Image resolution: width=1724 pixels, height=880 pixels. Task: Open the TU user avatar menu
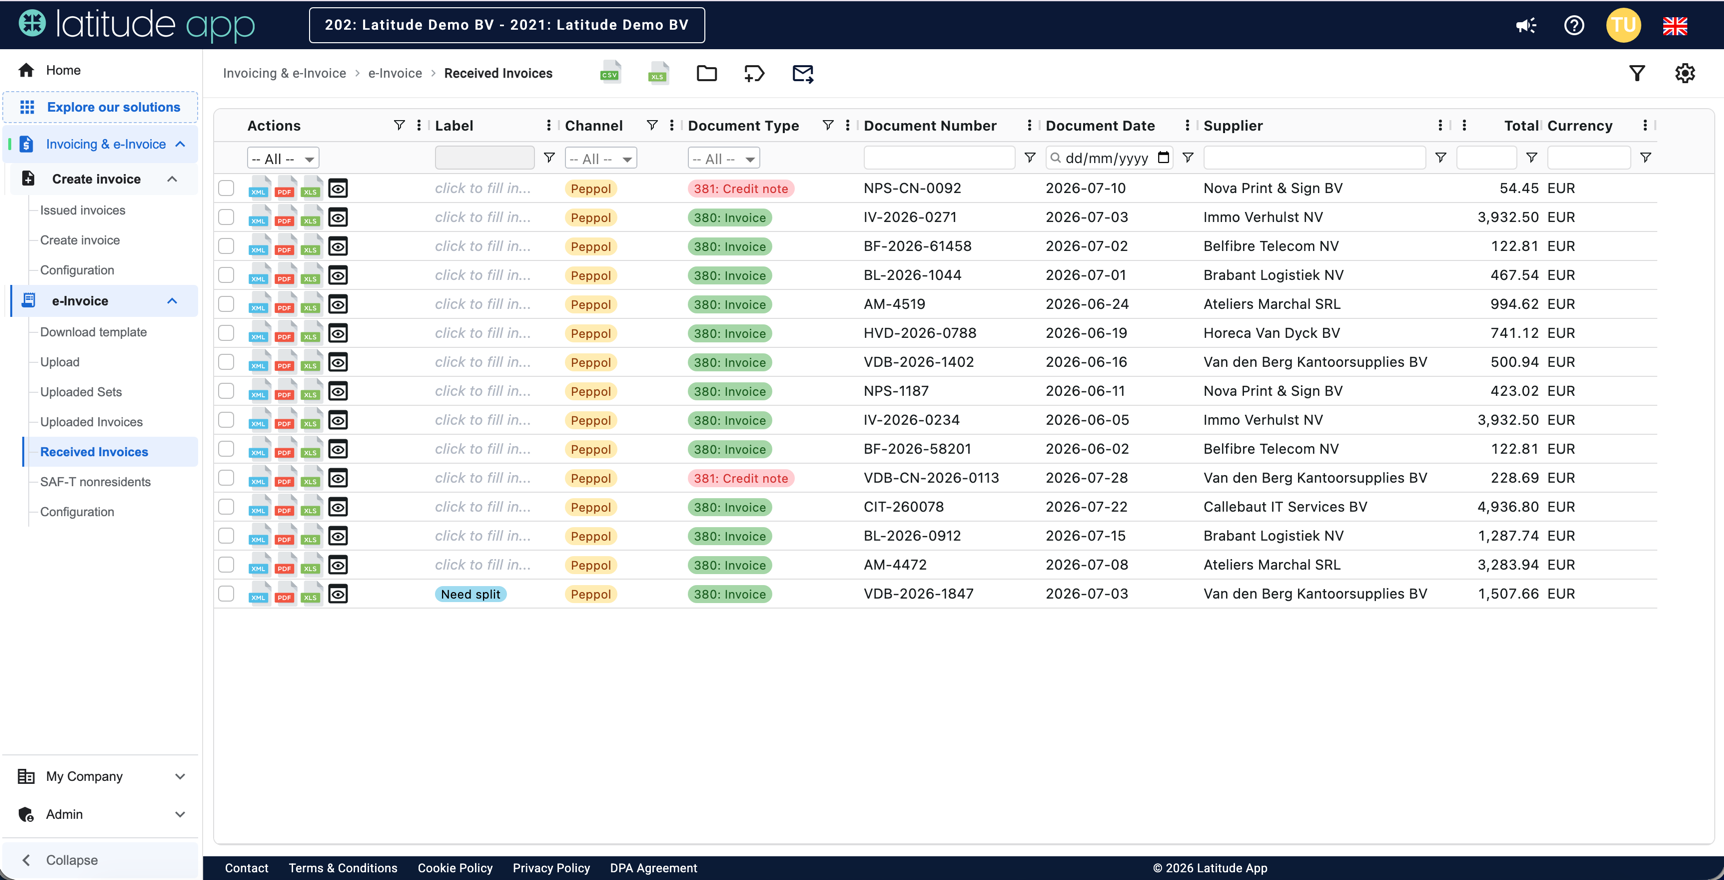pos(1623,25)
